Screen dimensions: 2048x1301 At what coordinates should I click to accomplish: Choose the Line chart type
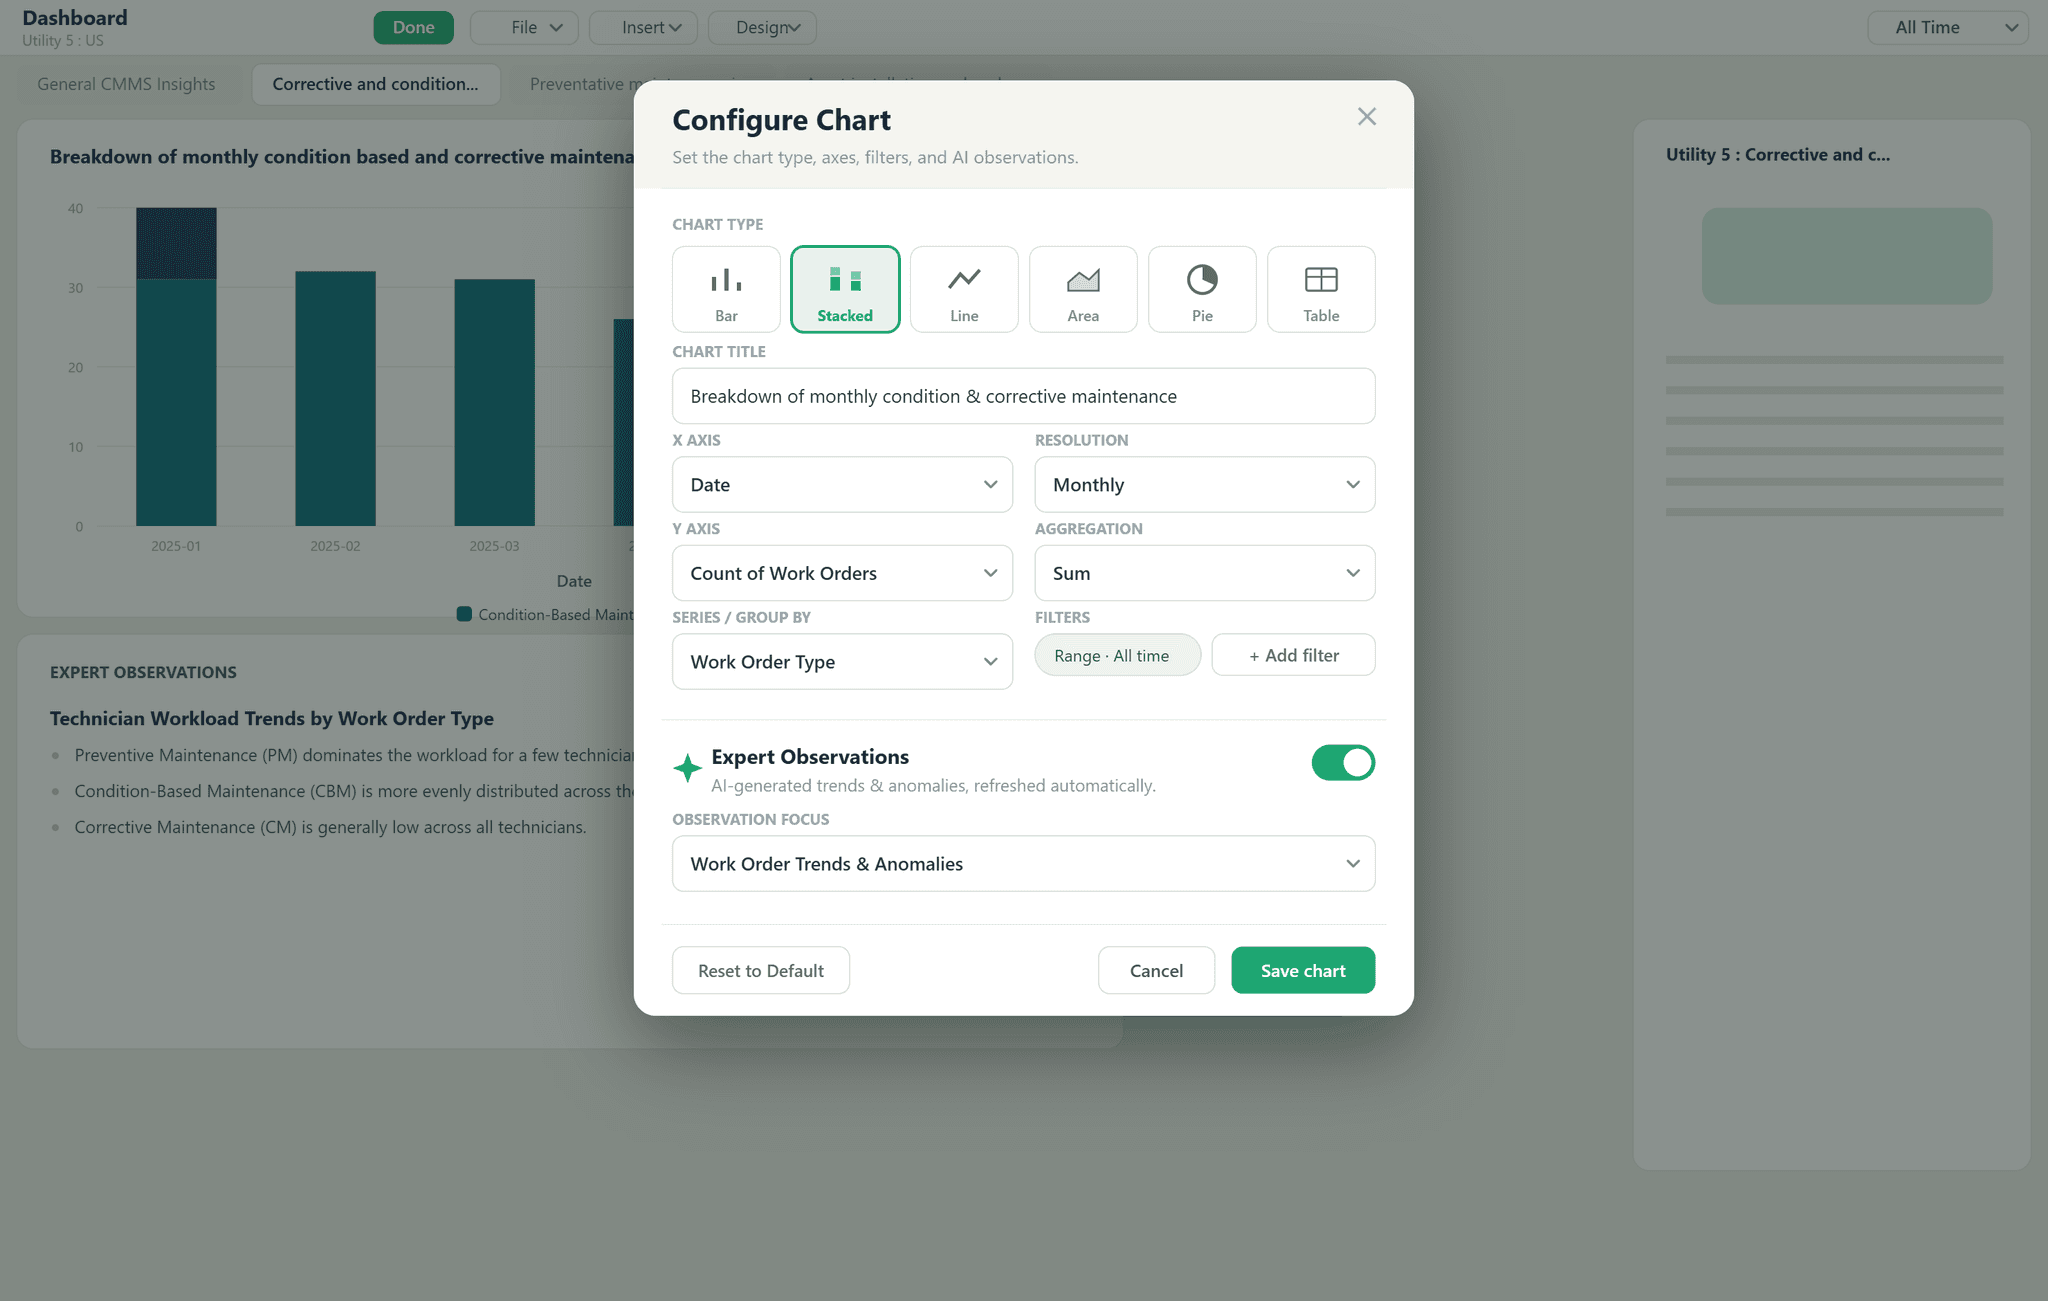(964, 289)
